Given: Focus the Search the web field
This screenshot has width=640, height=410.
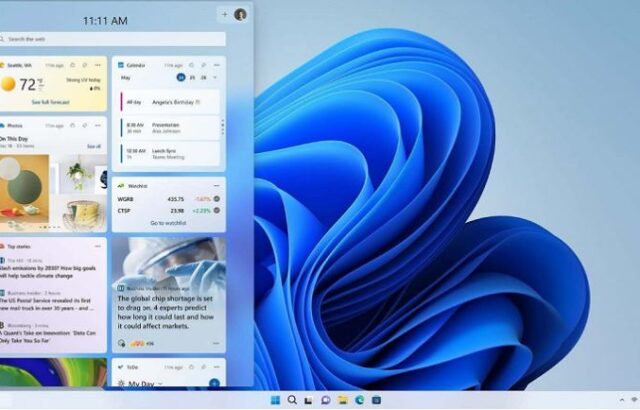Looking at the screenshot, I should (x=112, y=39).
